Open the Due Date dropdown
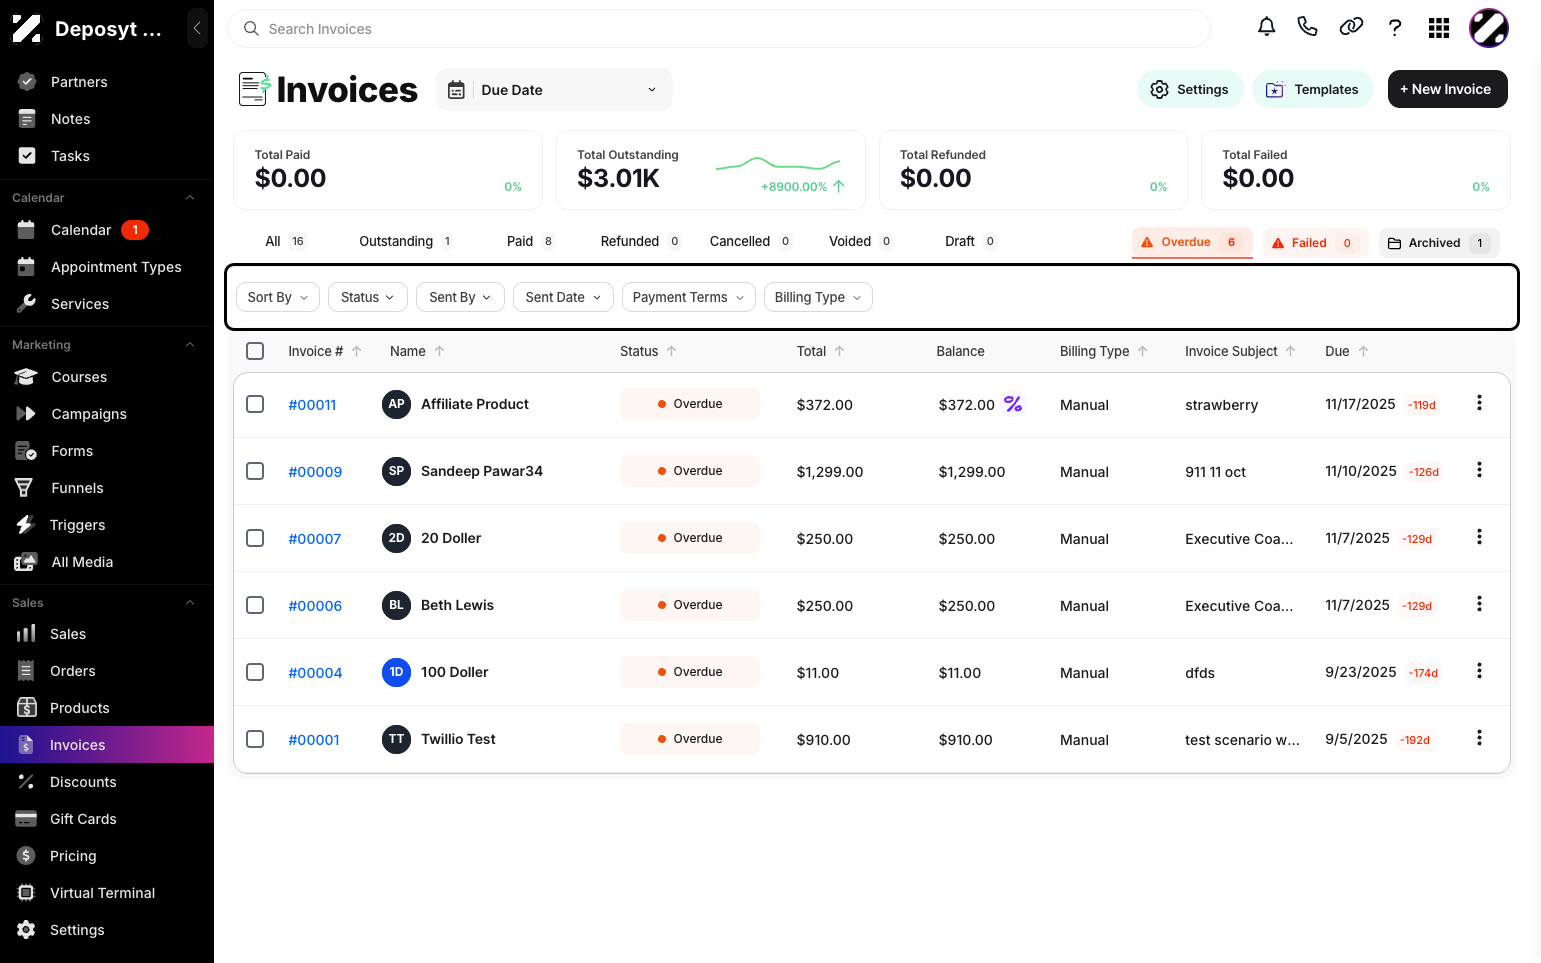Image resolution: width=1541 pixels, height=963 pixels. pyautogui.click(x=554, y=90)
